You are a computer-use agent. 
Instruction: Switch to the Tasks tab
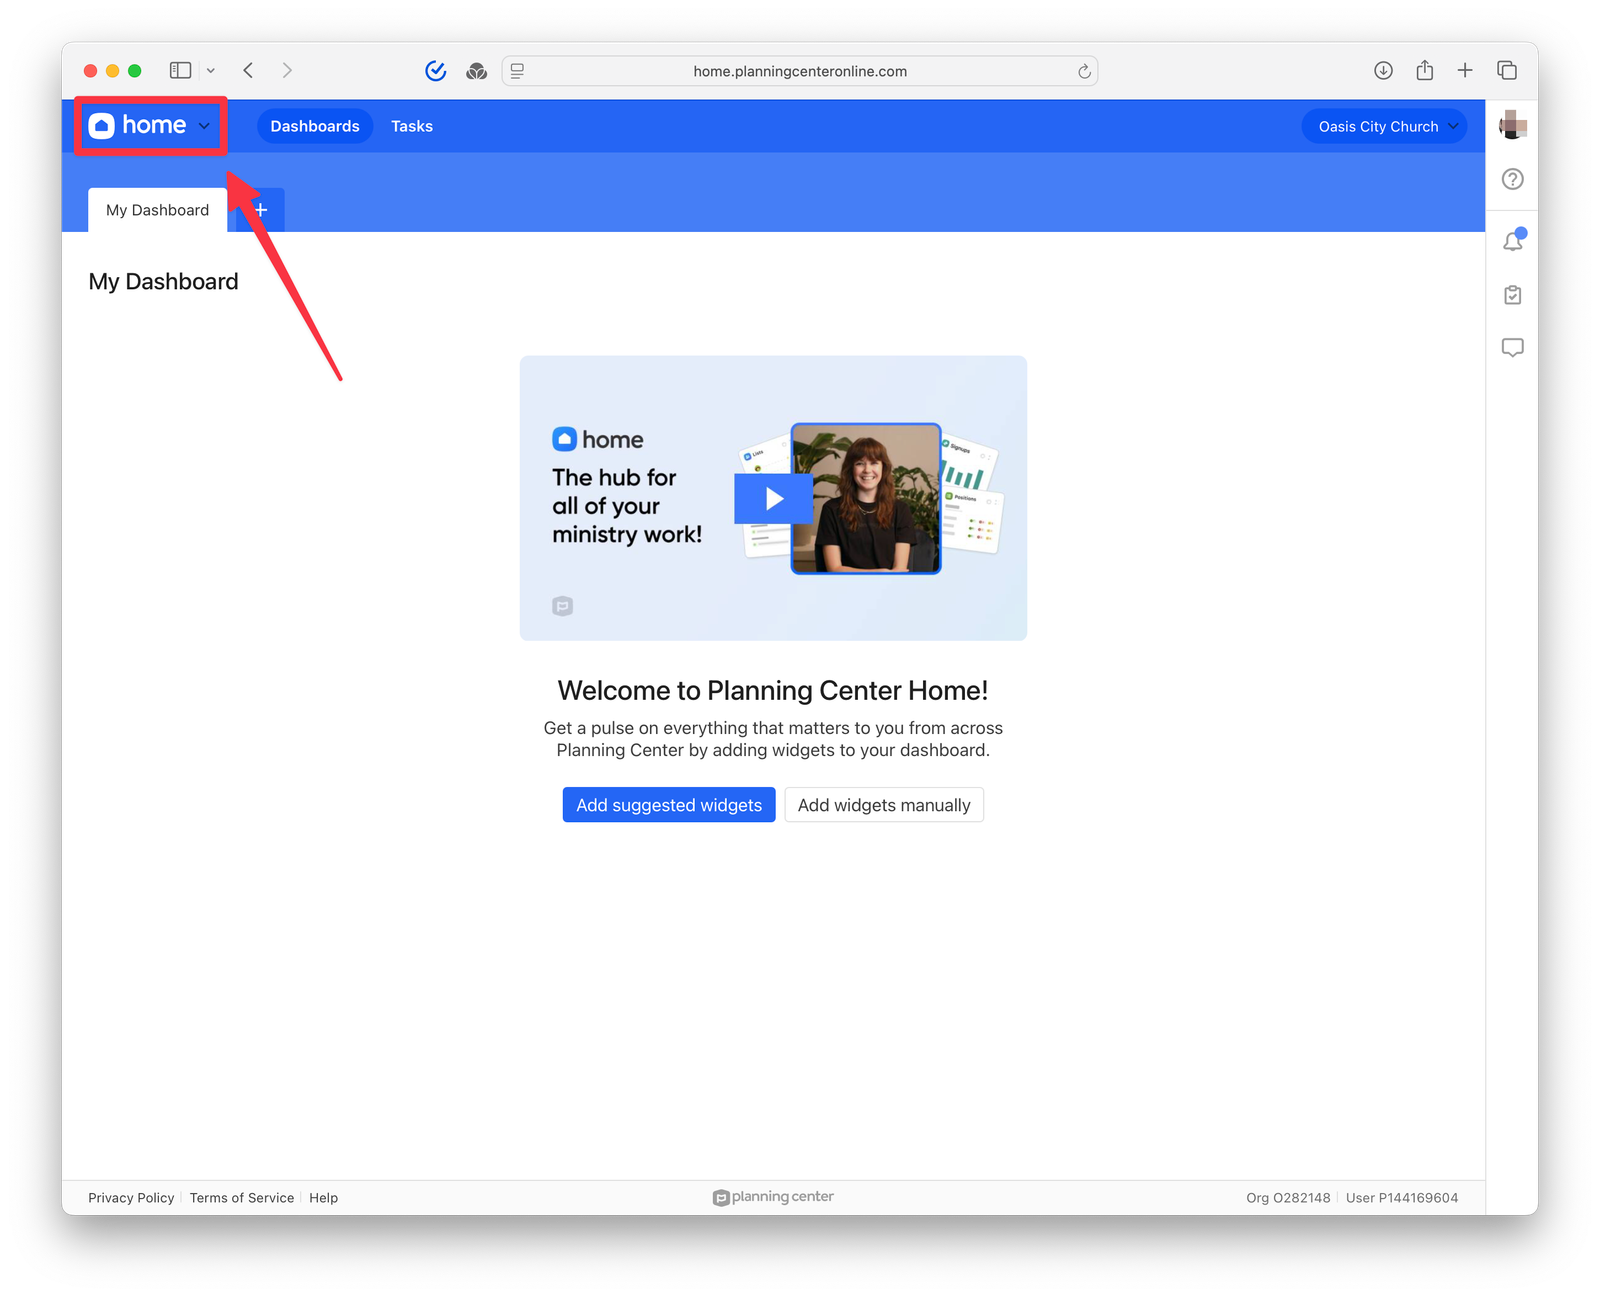pos(411,126)
